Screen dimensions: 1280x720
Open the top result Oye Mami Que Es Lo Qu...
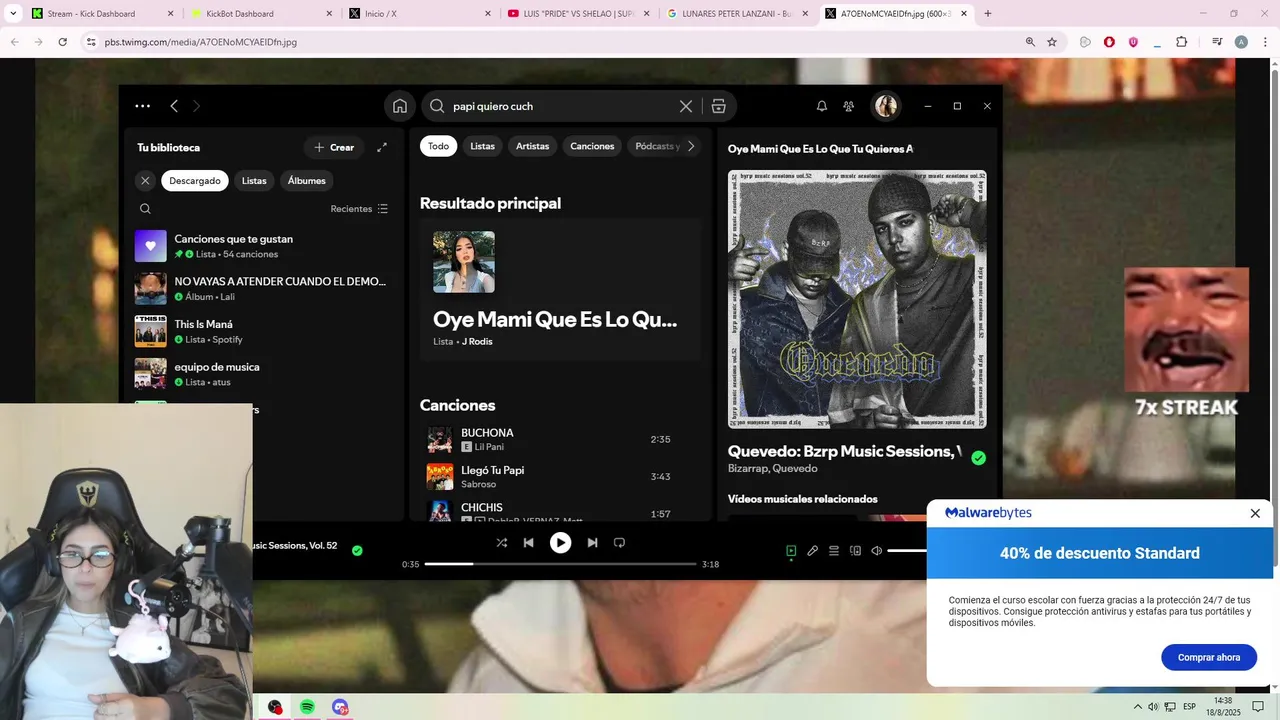pos(561,289)
